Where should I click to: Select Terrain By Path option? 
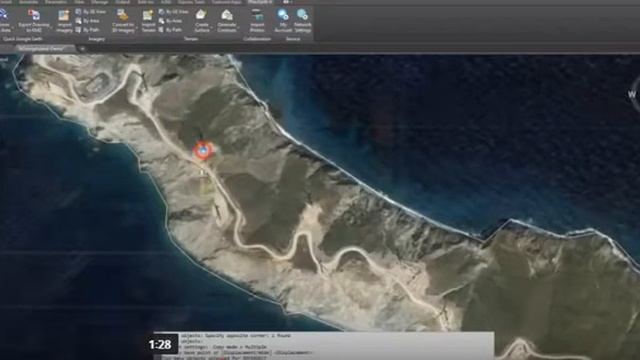tap(171, 30)
